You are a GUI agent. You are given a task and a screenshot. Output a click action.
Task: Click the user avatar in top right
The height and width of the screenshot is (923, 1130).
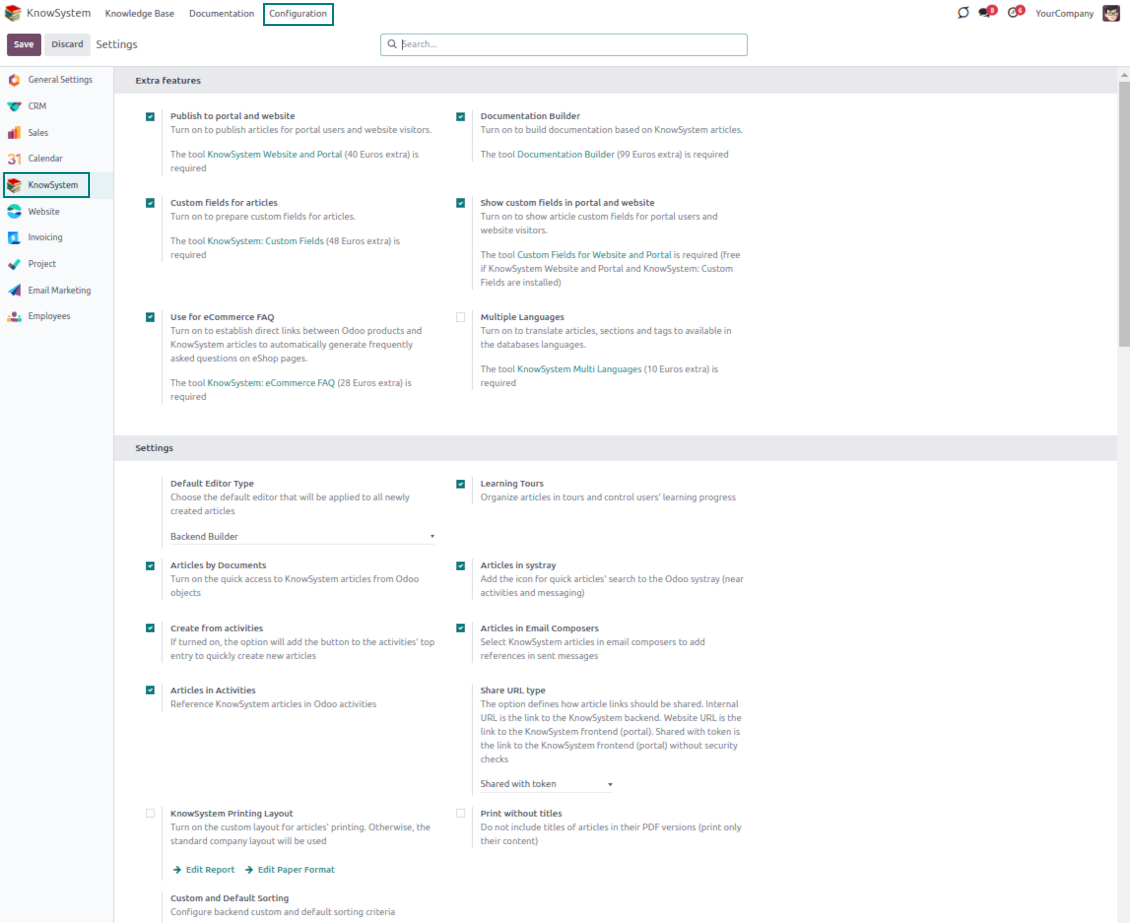[x=1111, y=13]
